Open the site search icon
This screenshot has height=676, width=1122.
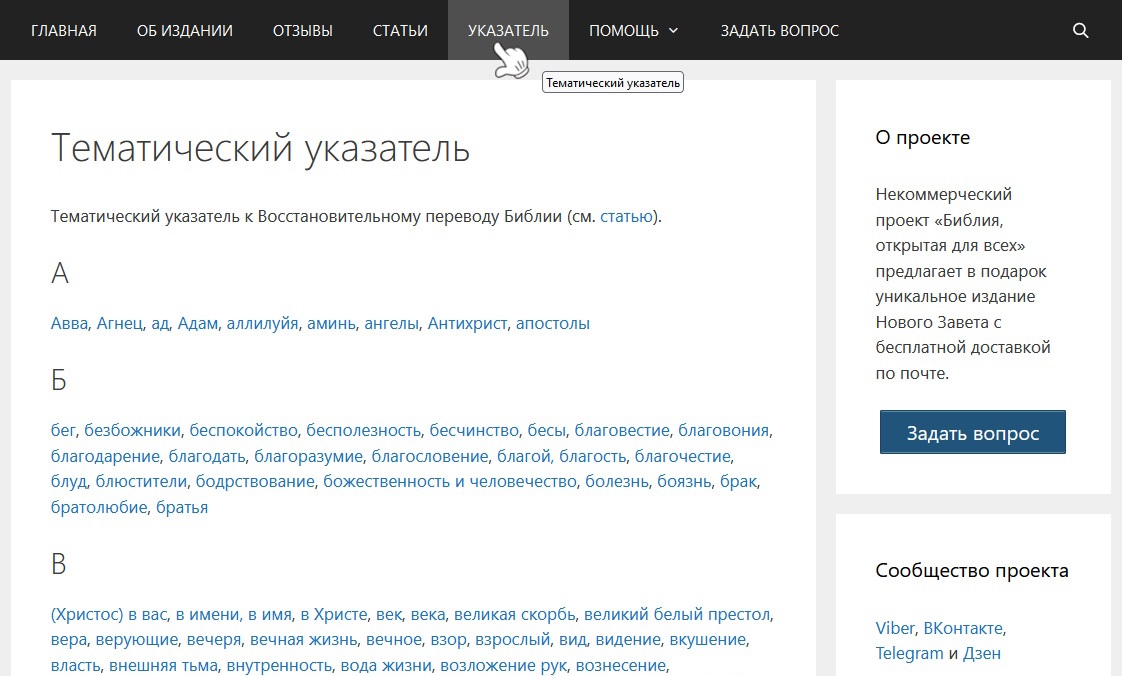1081,30
